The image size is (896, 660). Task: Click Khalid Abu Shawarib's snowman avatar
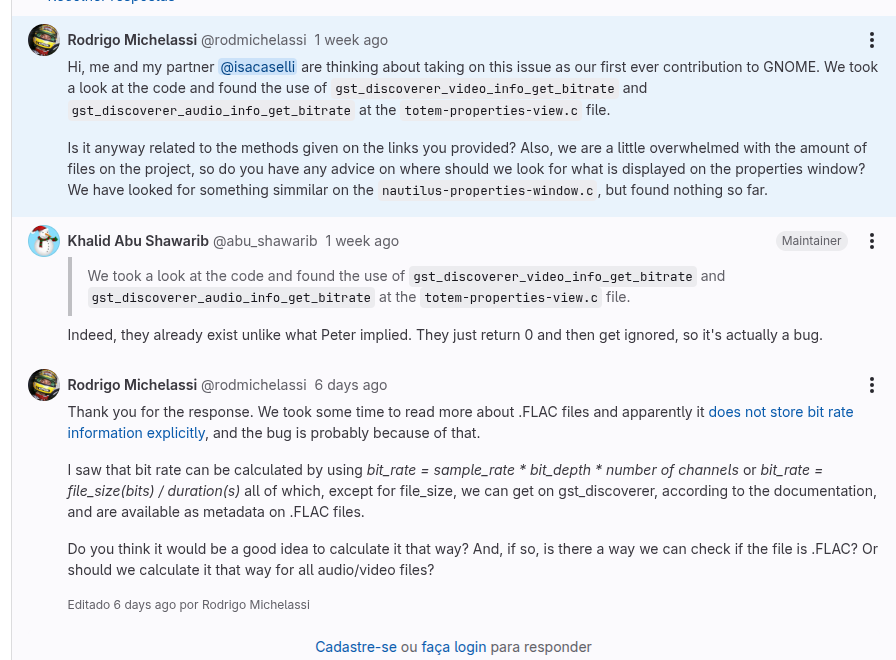click(44, 241)
